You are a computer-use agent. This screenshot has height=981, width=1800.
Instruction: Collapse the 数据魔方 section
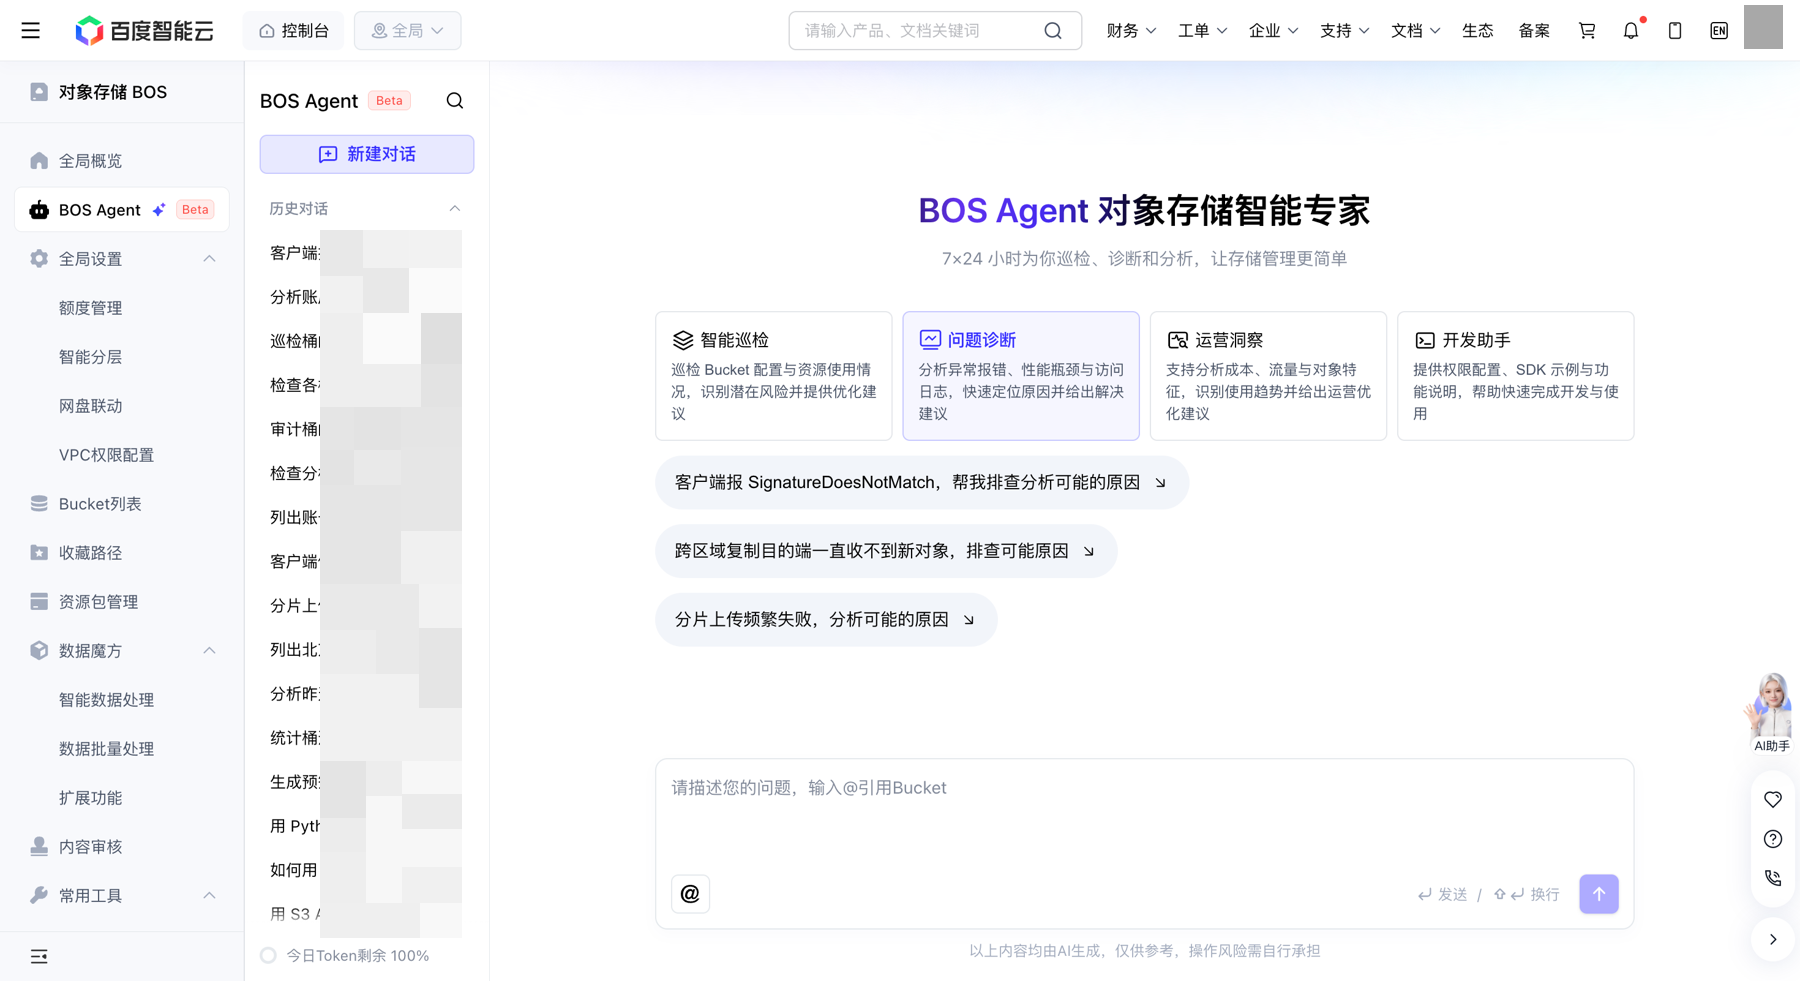point(209,651)
